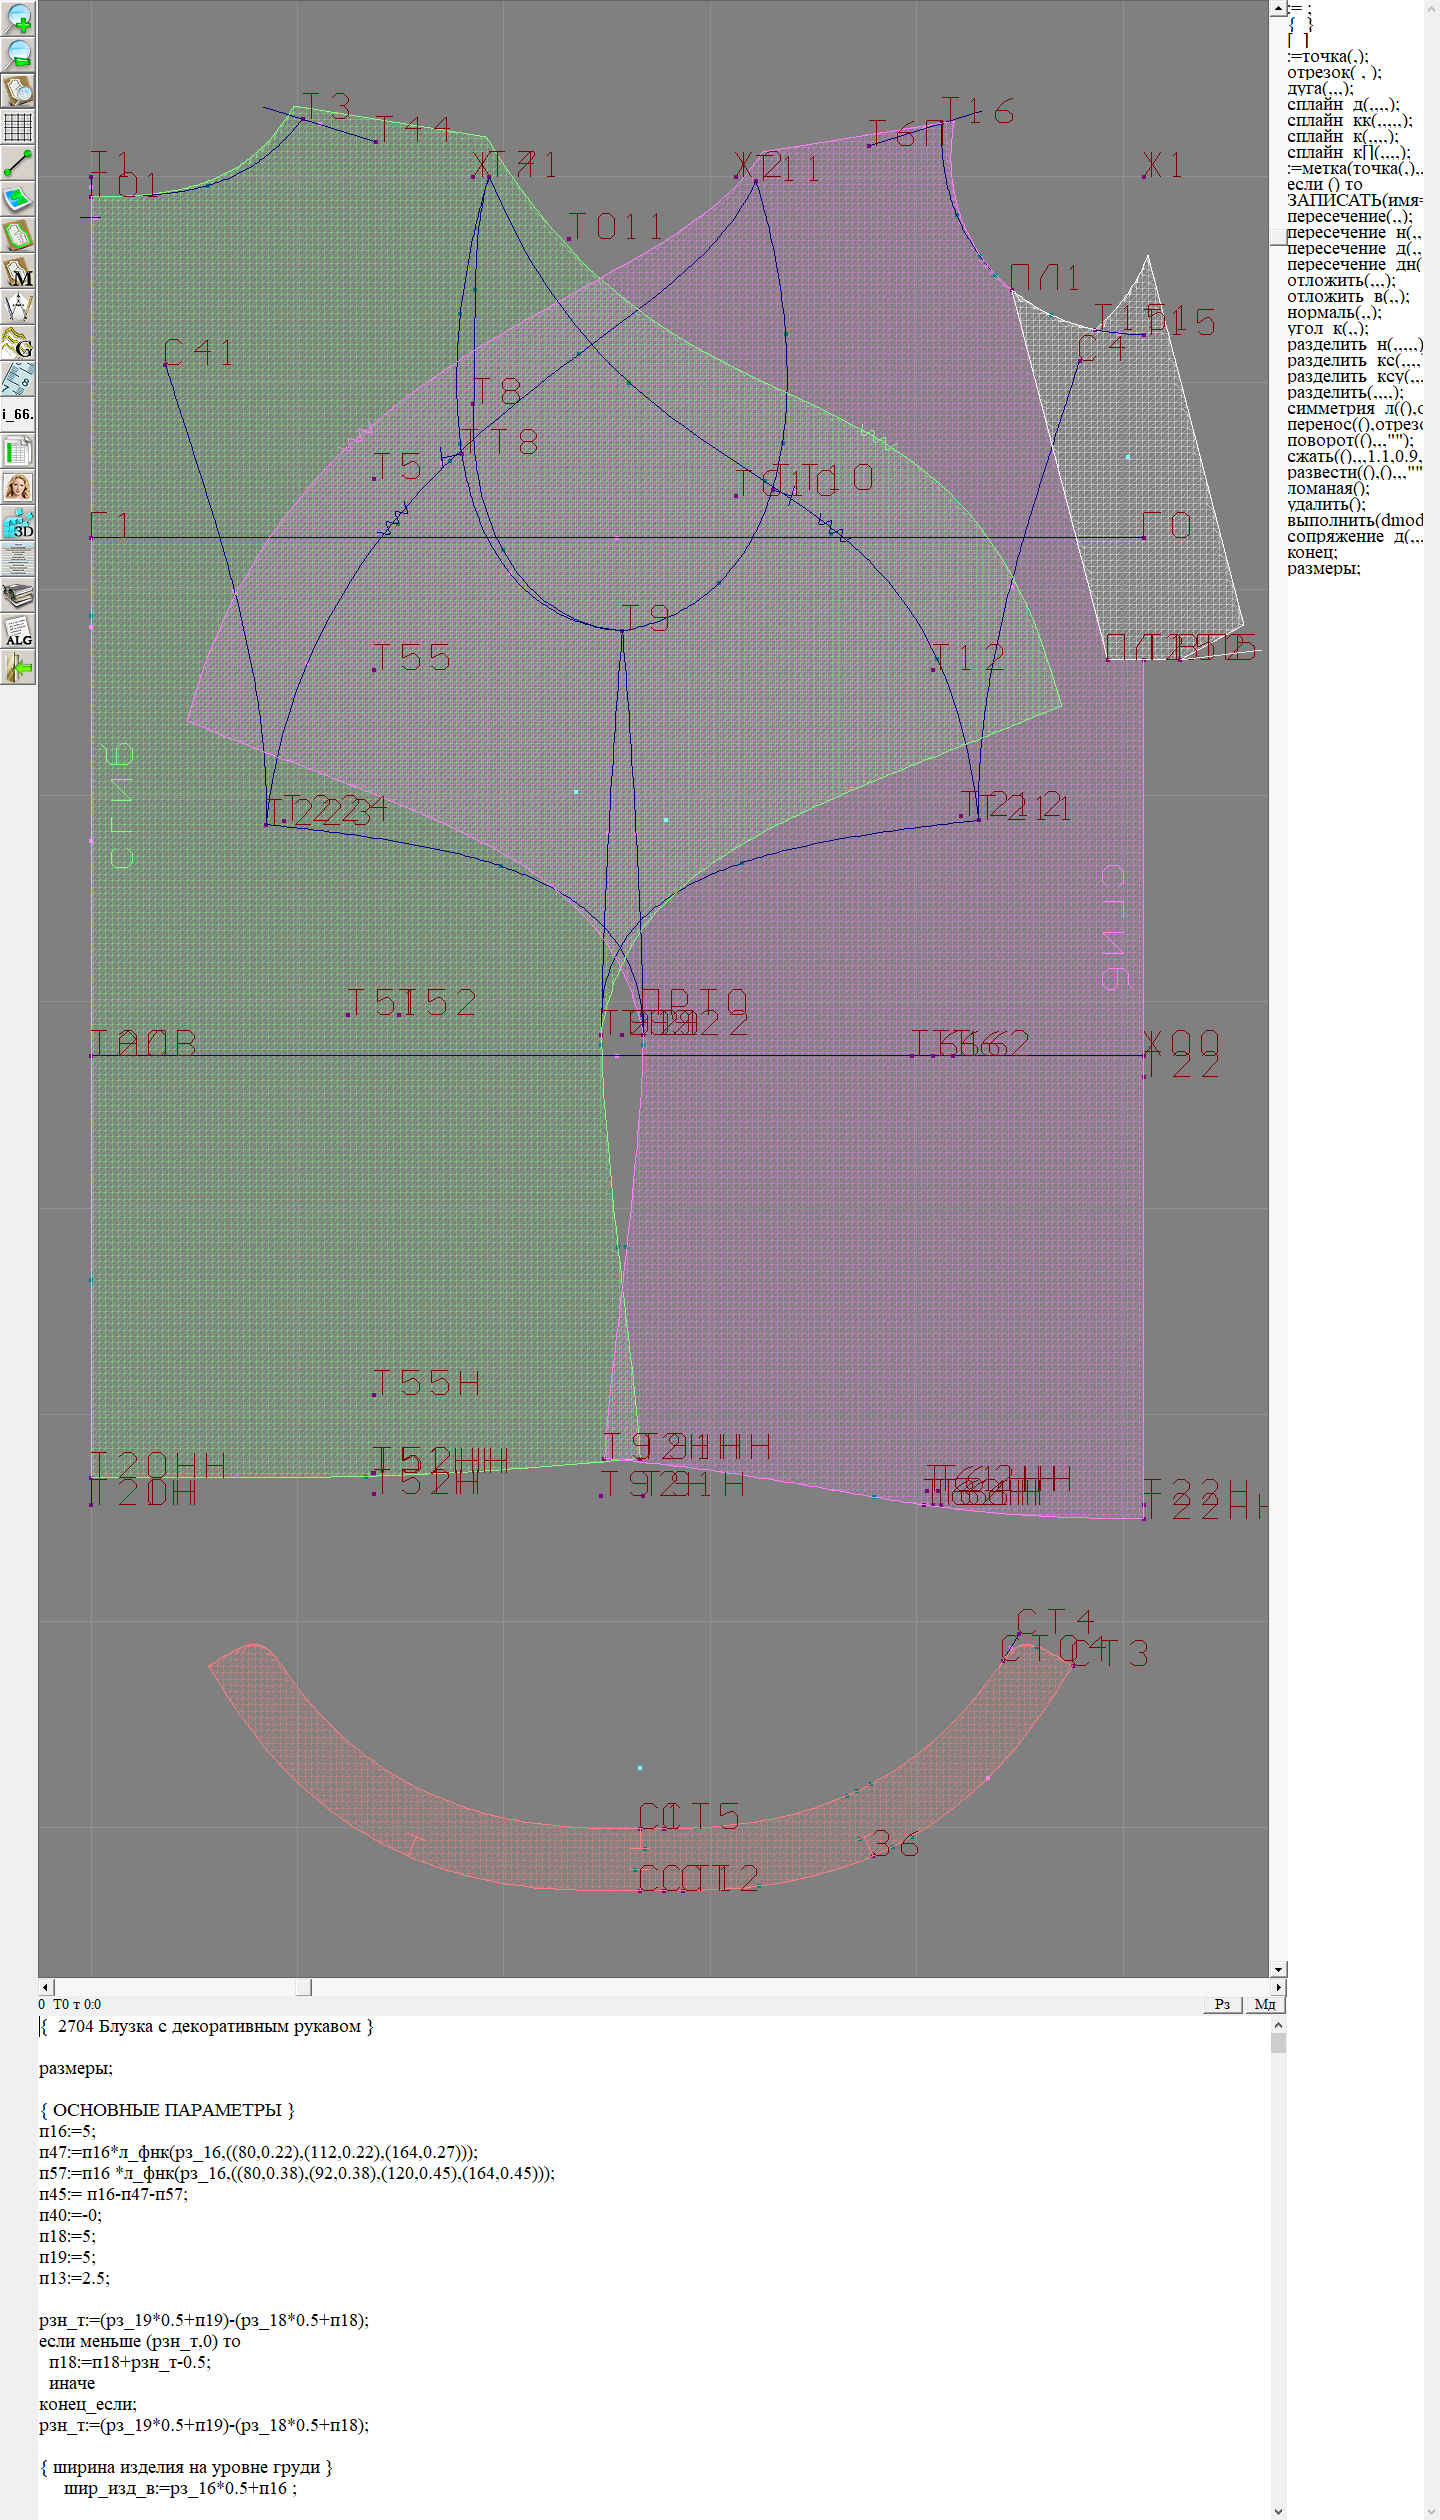The height and width of the screenshot is (2520, 1440).
Task: Click the i_66. toolbar button
Action: pyautogui.click(x=18, y=414)
